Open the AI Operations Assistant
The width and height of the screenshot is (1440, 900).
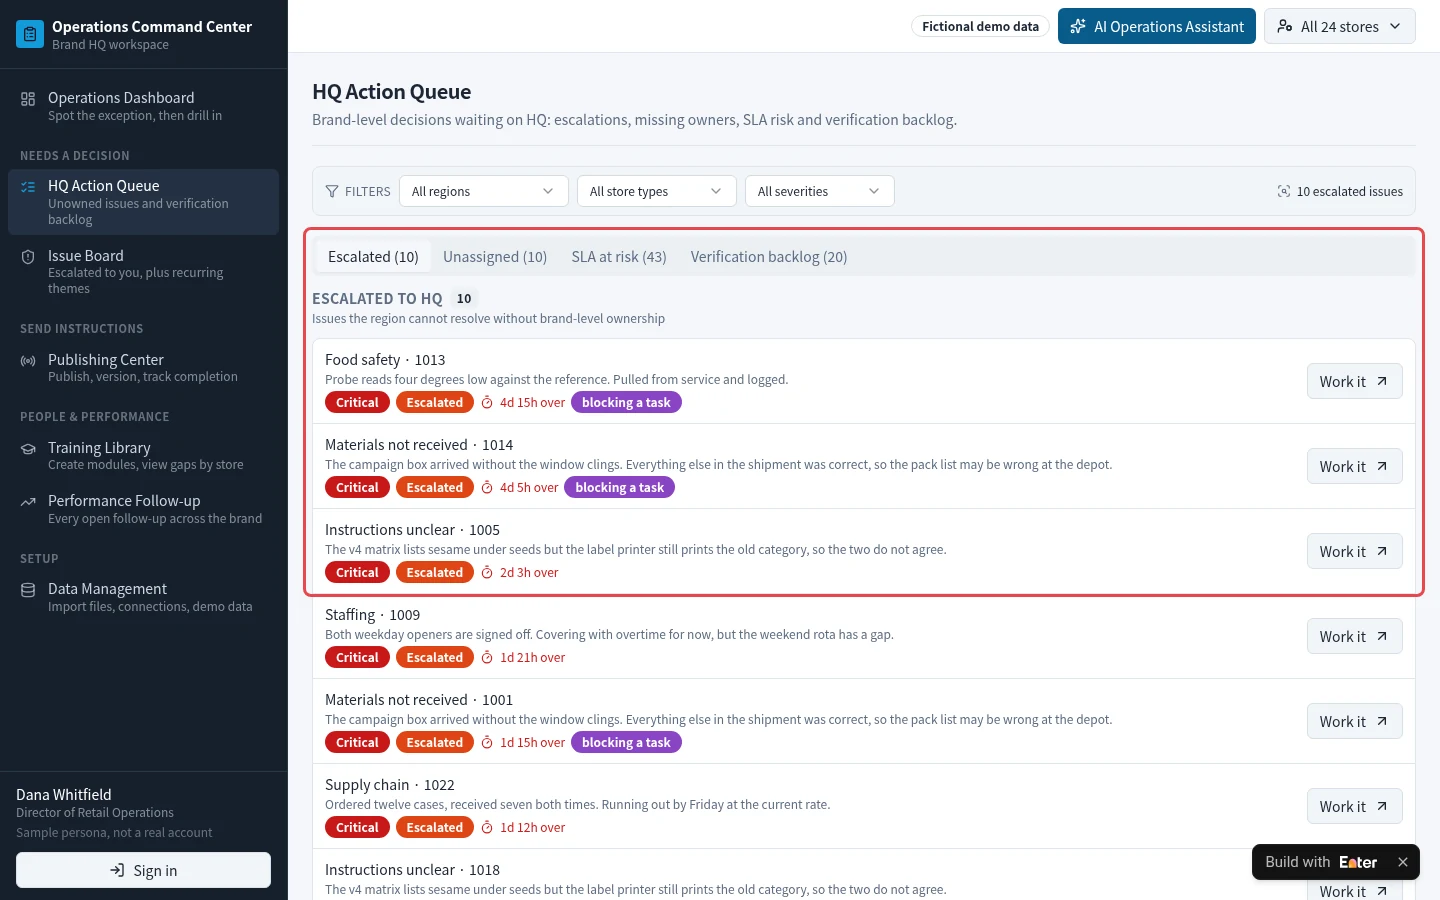tap(1157, 26)
